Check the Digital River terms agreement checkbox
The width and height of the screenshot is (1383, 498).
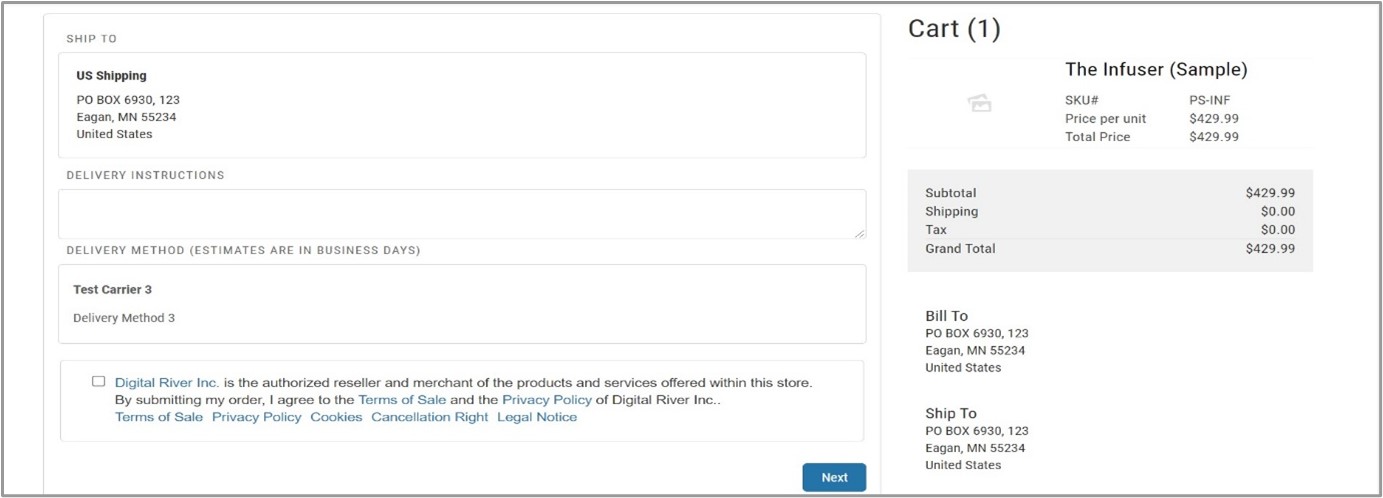point(98,381)
